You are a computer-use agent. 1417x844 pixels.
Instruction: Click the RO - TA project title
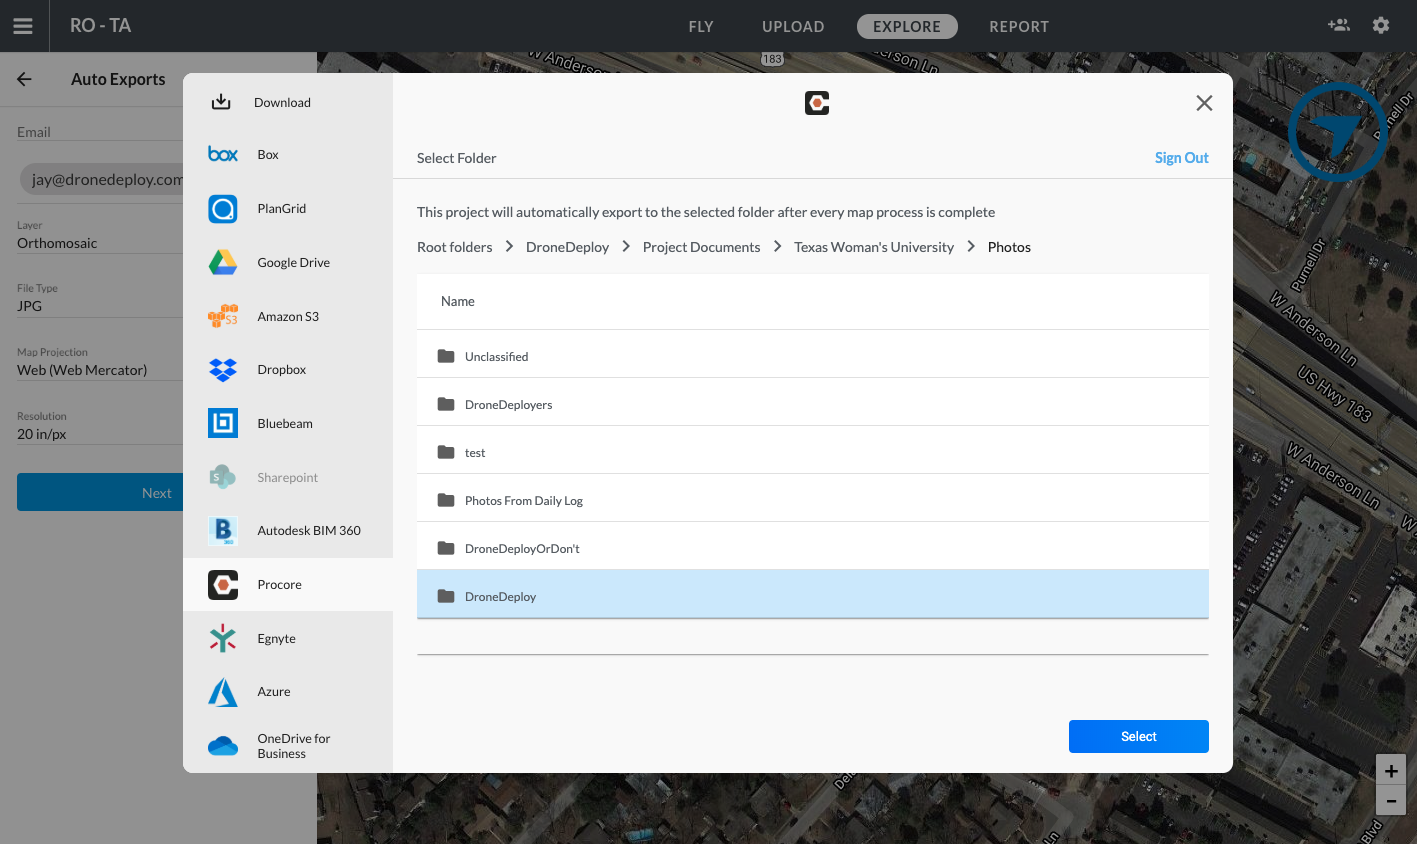point(100,26)
